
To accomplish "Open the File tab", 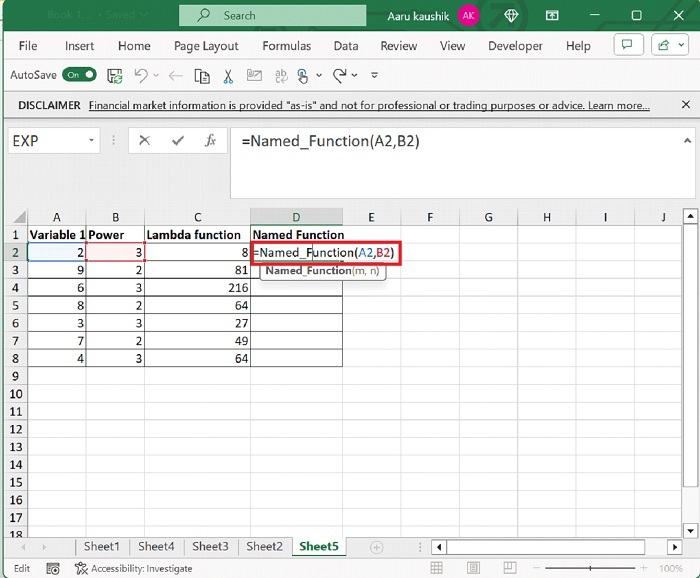I will 28,46.
